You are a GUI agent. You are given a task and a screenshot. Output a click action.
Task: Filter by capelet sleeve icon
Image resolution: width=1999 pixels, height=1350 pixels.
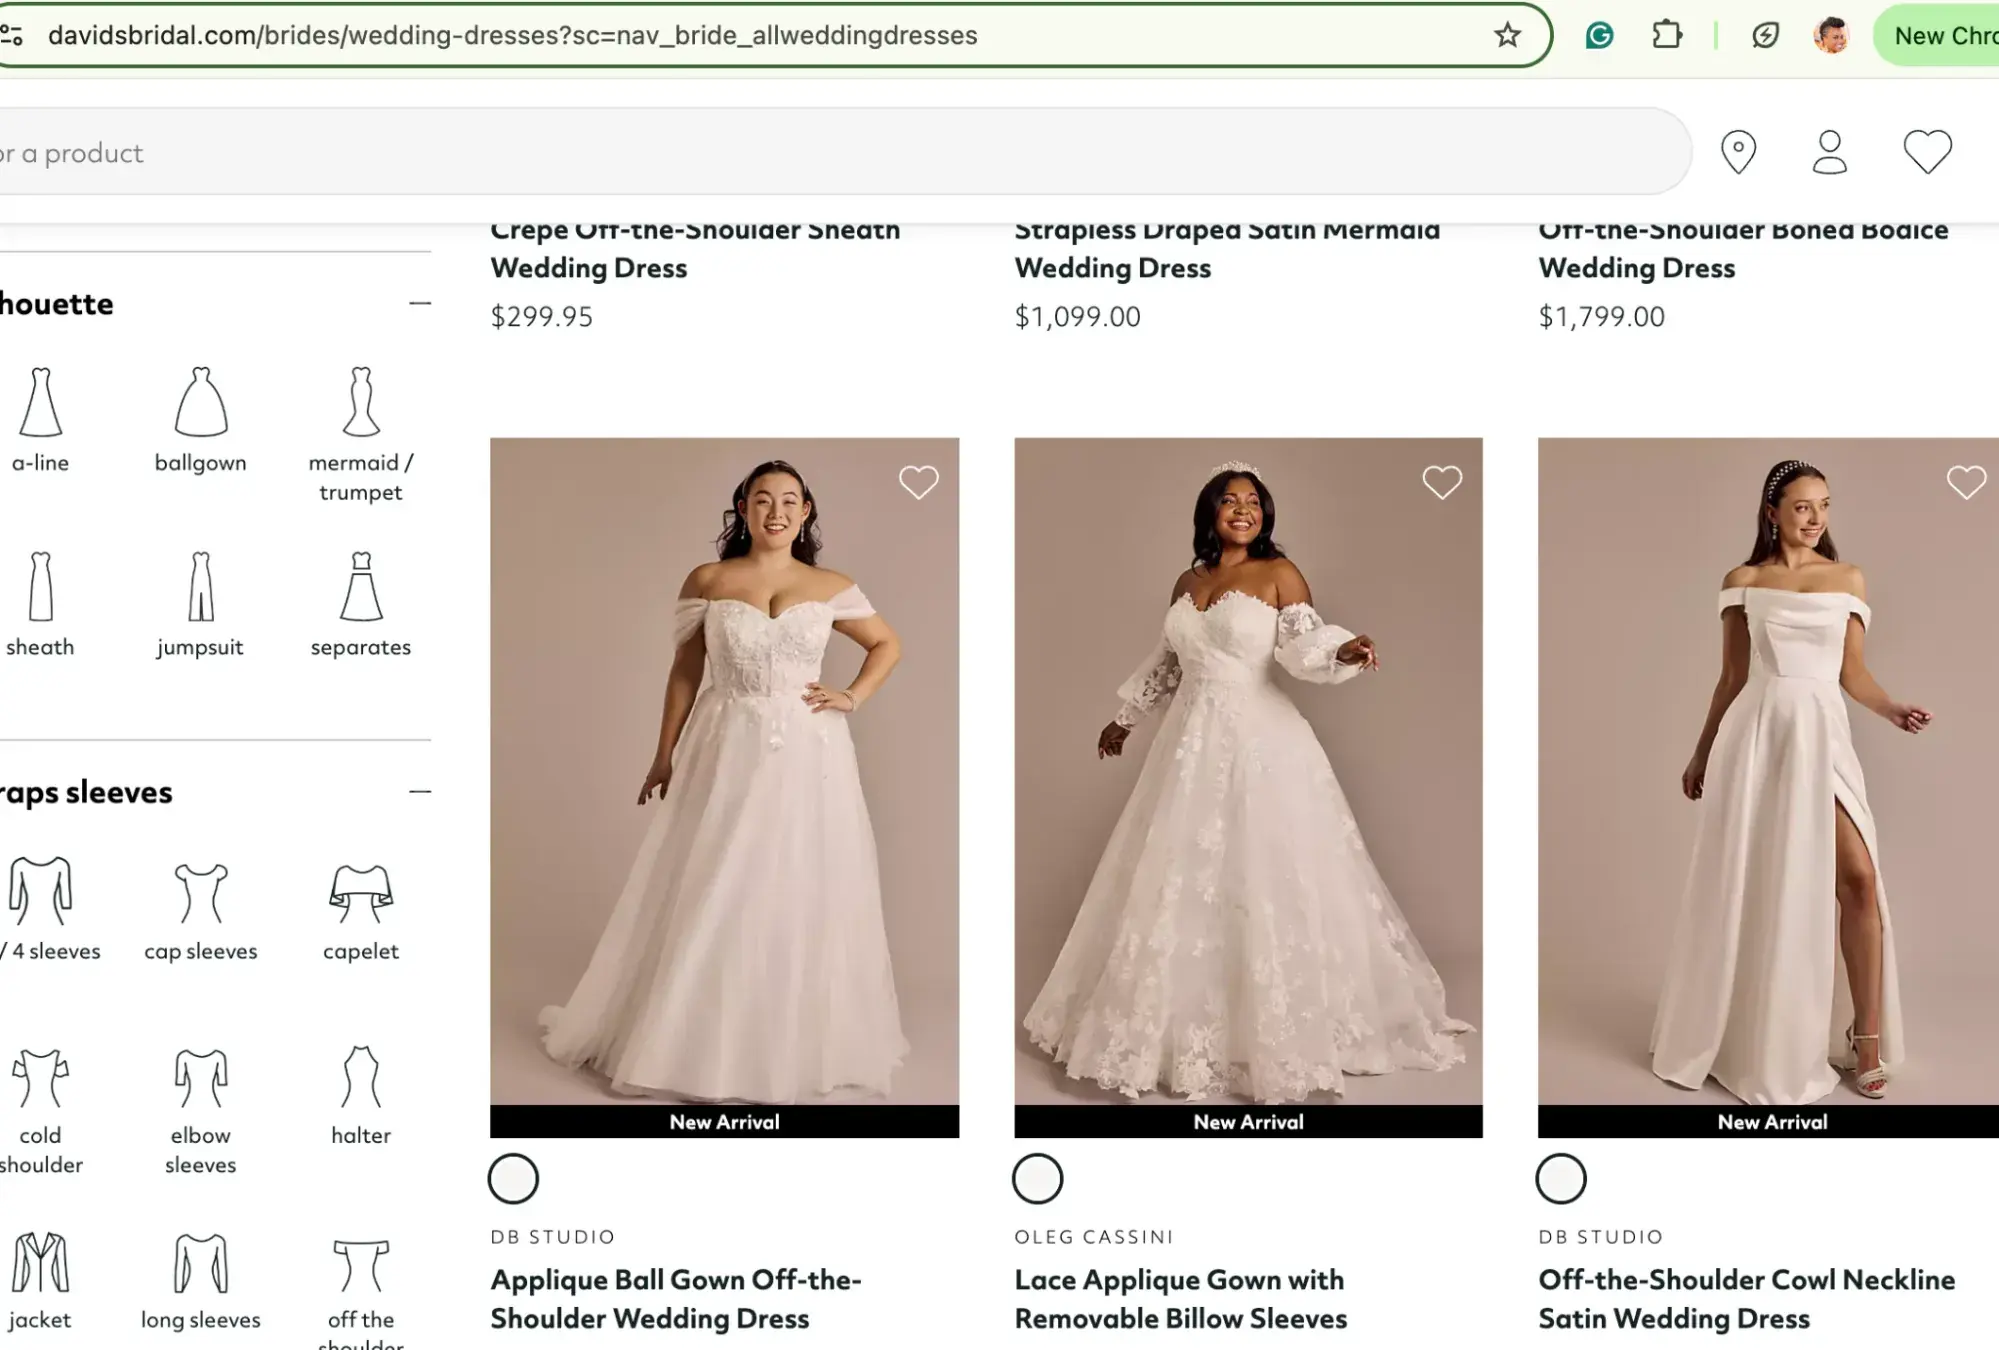[x=361, y=893]
